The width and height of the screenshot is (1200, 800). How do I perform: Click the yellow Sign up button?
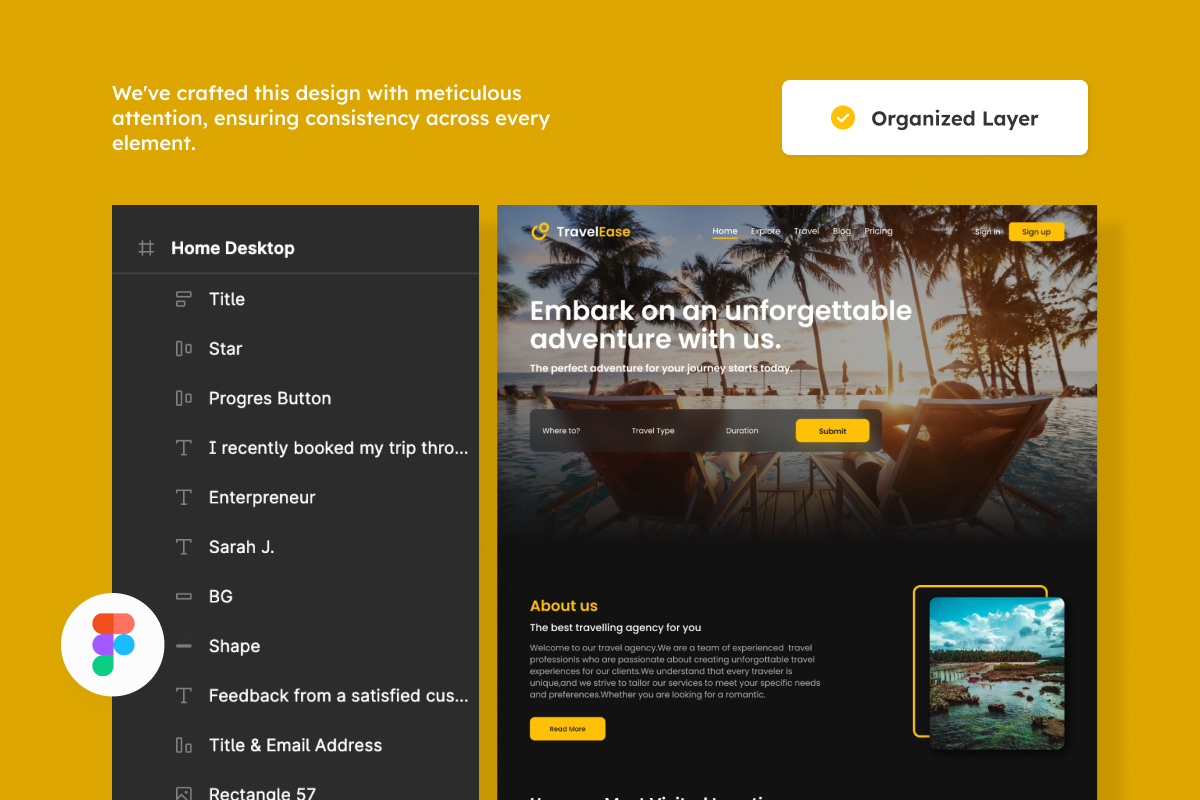pos(1036,232)
